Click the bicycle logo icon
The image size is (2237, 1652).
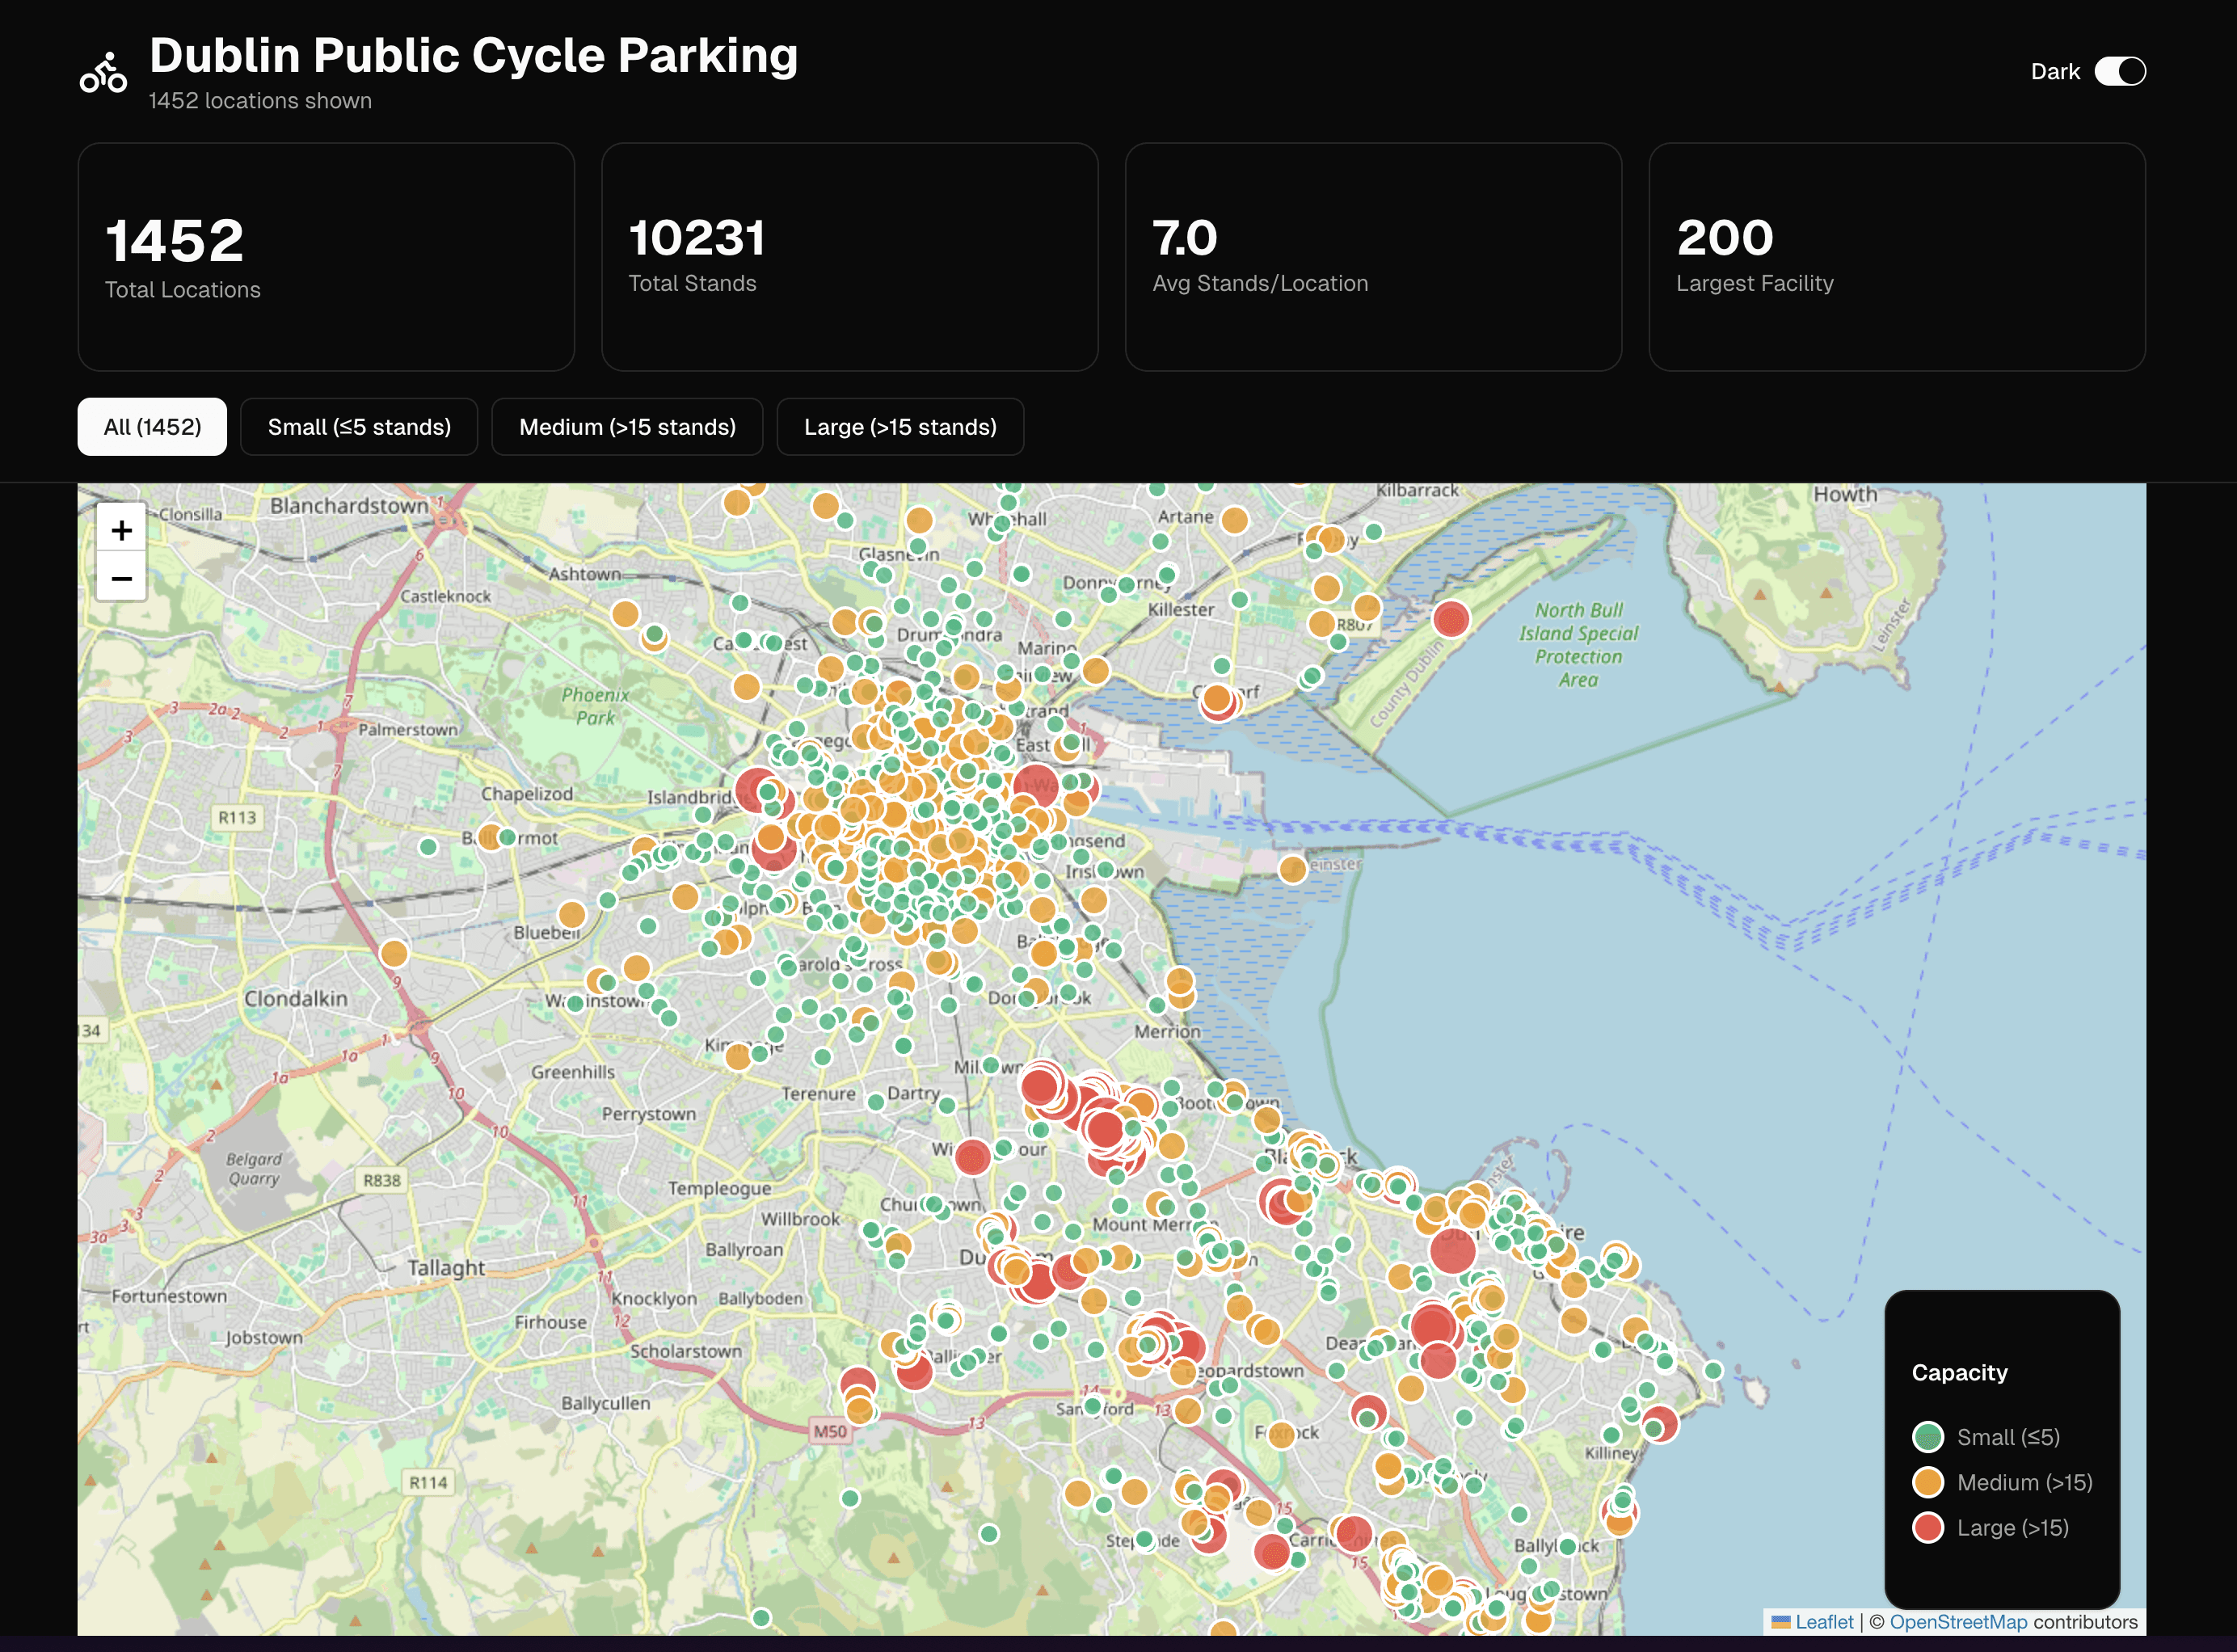tap(103, 73)
